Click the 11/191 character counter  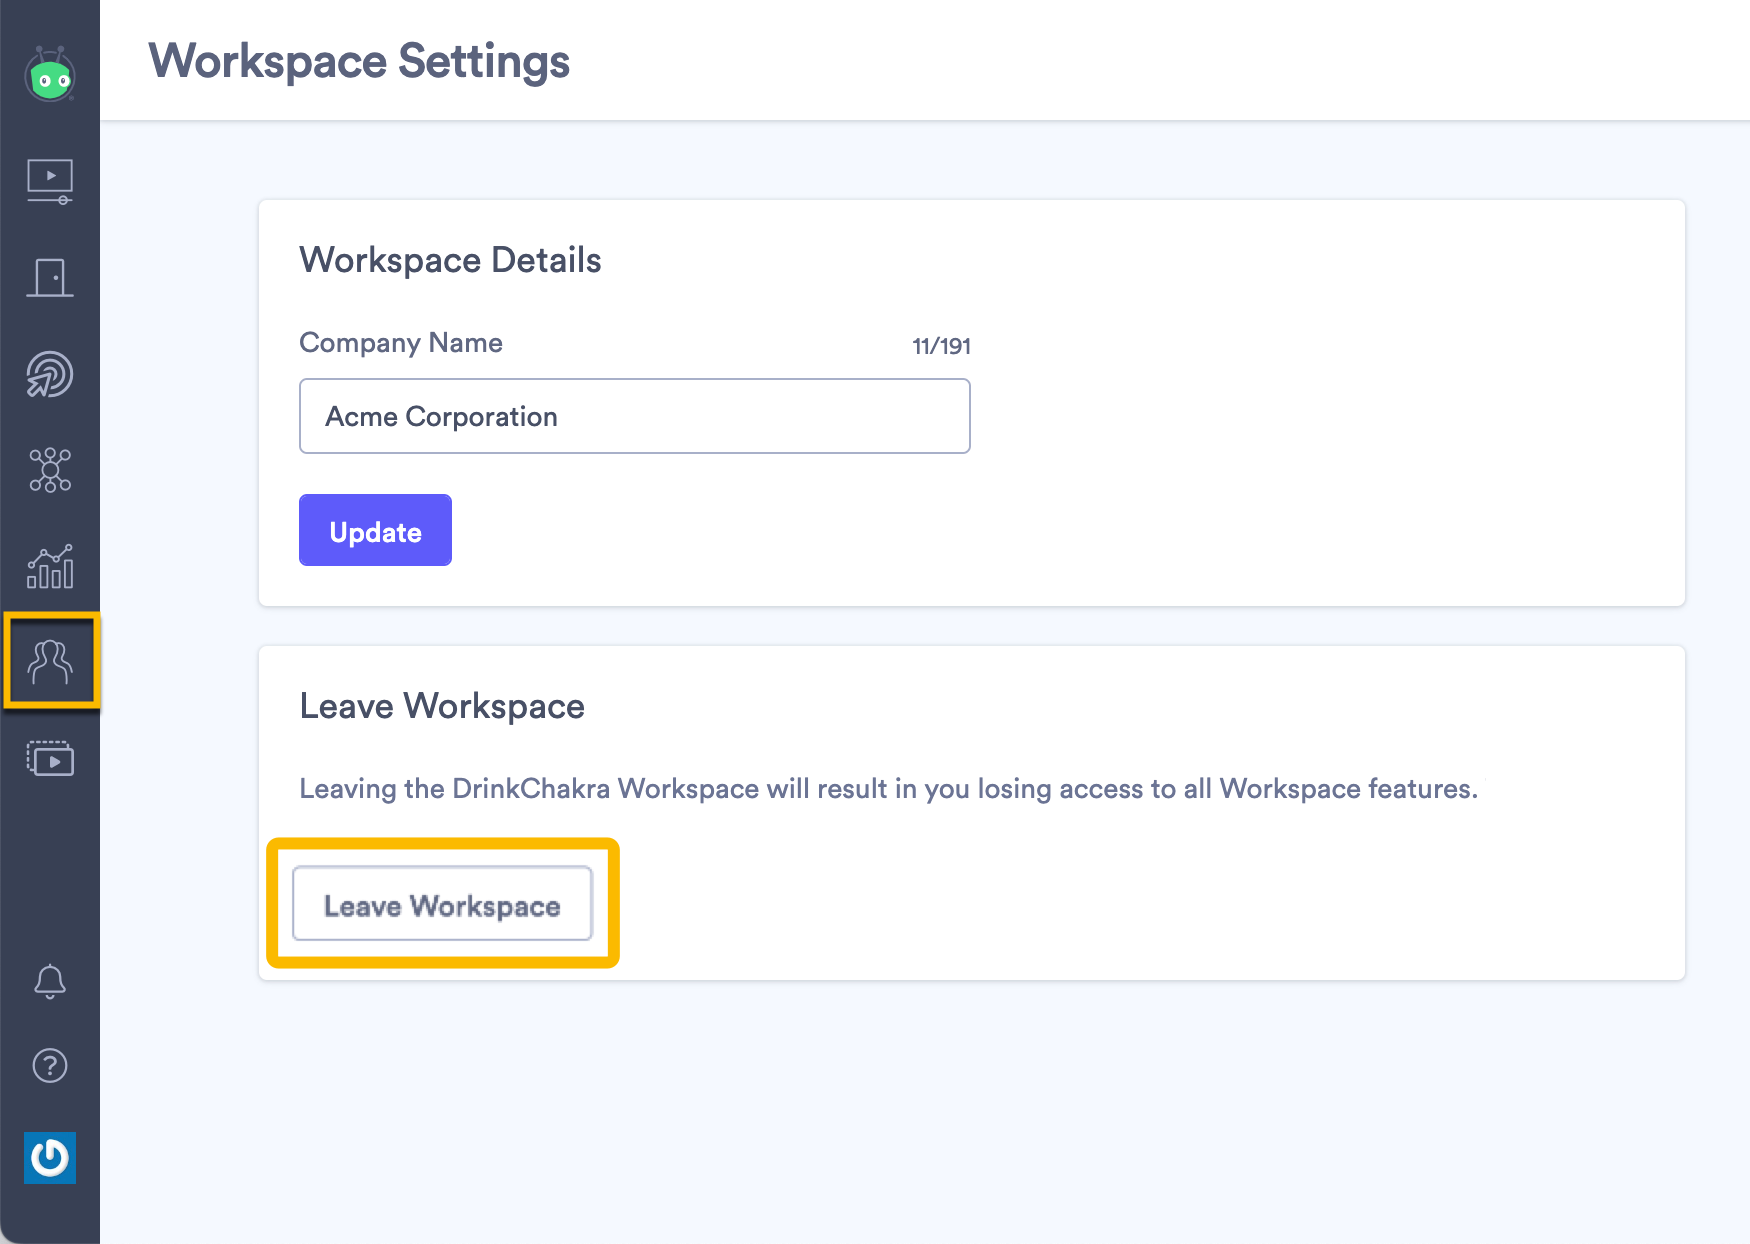941,346
